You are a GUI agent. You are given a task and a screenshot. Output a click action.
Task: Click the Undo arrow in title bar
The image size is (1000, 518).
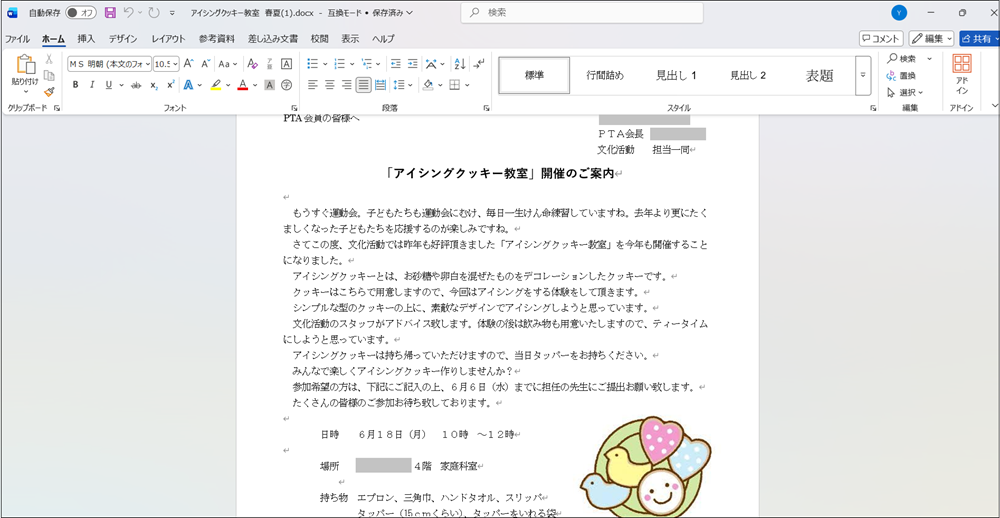pyautogui.click(x=129, y=12)
